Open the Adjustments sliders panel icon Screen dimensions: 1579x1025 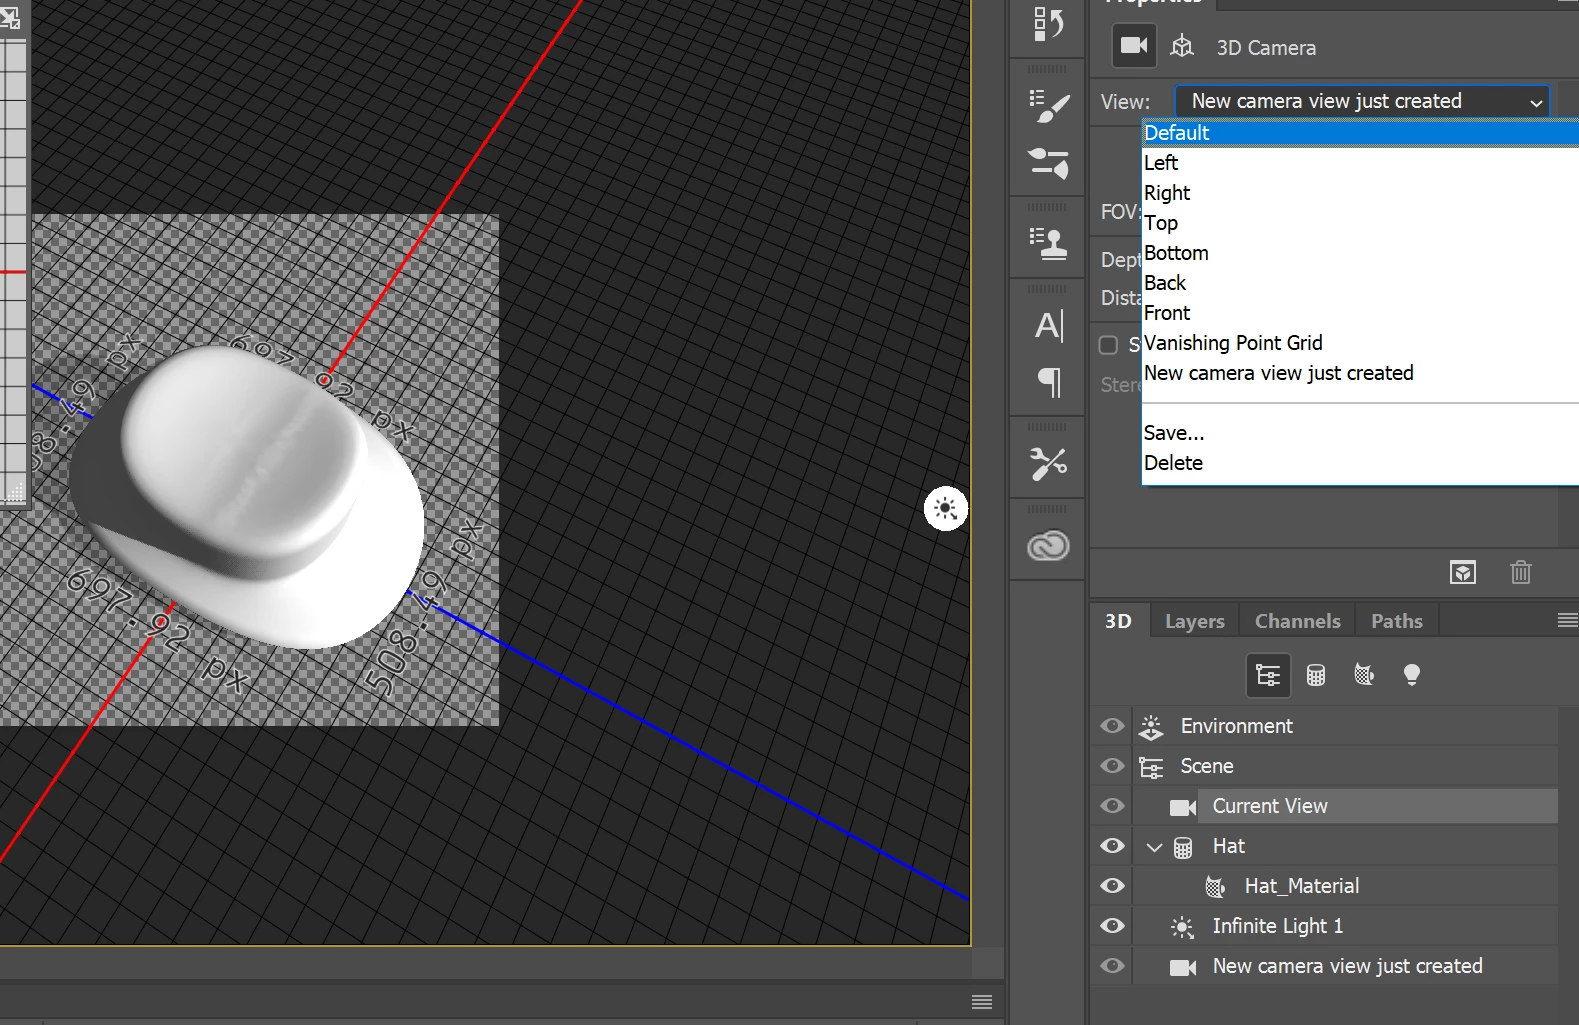point(1048,163)
